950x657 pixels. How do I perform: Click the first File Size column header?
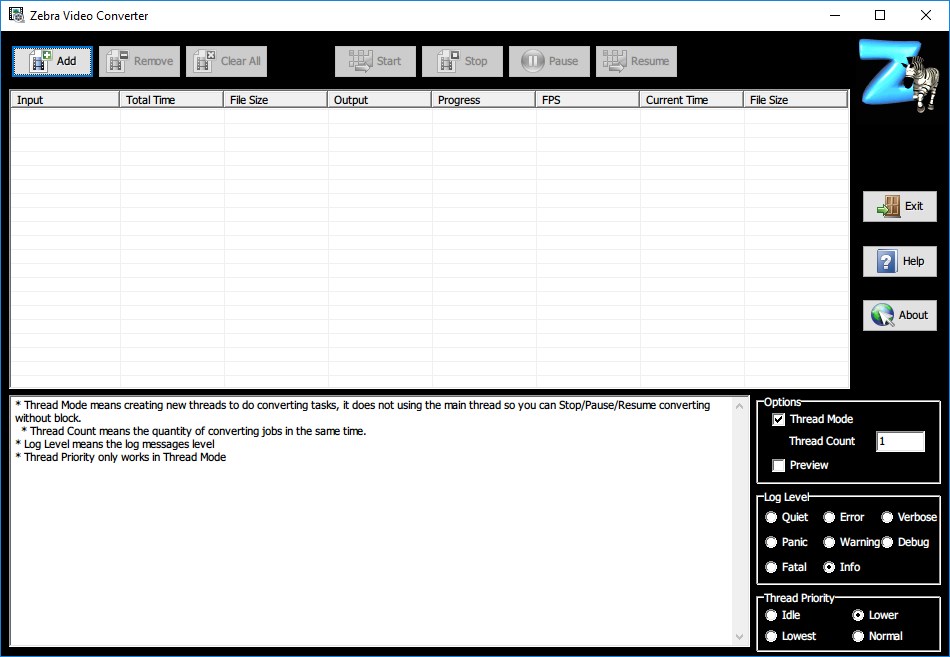pos(276,100)
